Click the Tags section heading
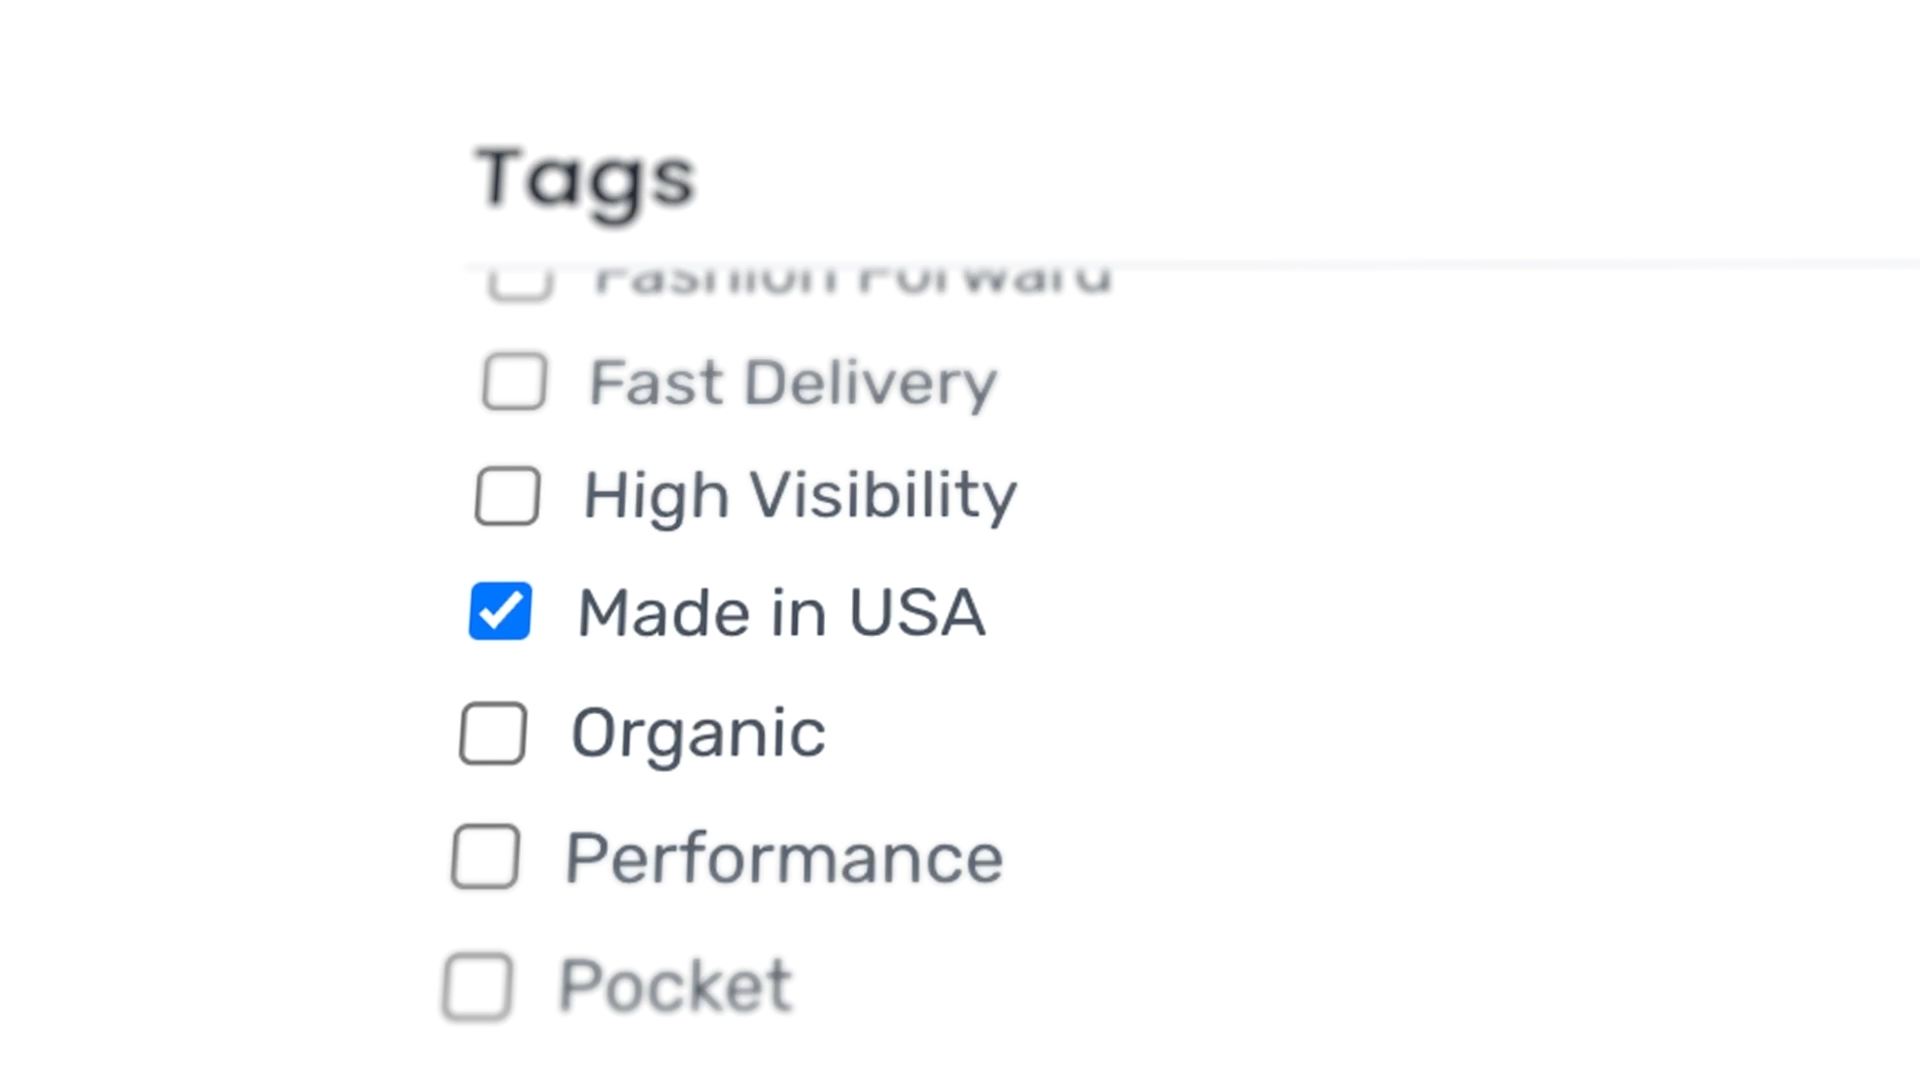This screenshot has height=1080, width=1920. pos(584,180)
